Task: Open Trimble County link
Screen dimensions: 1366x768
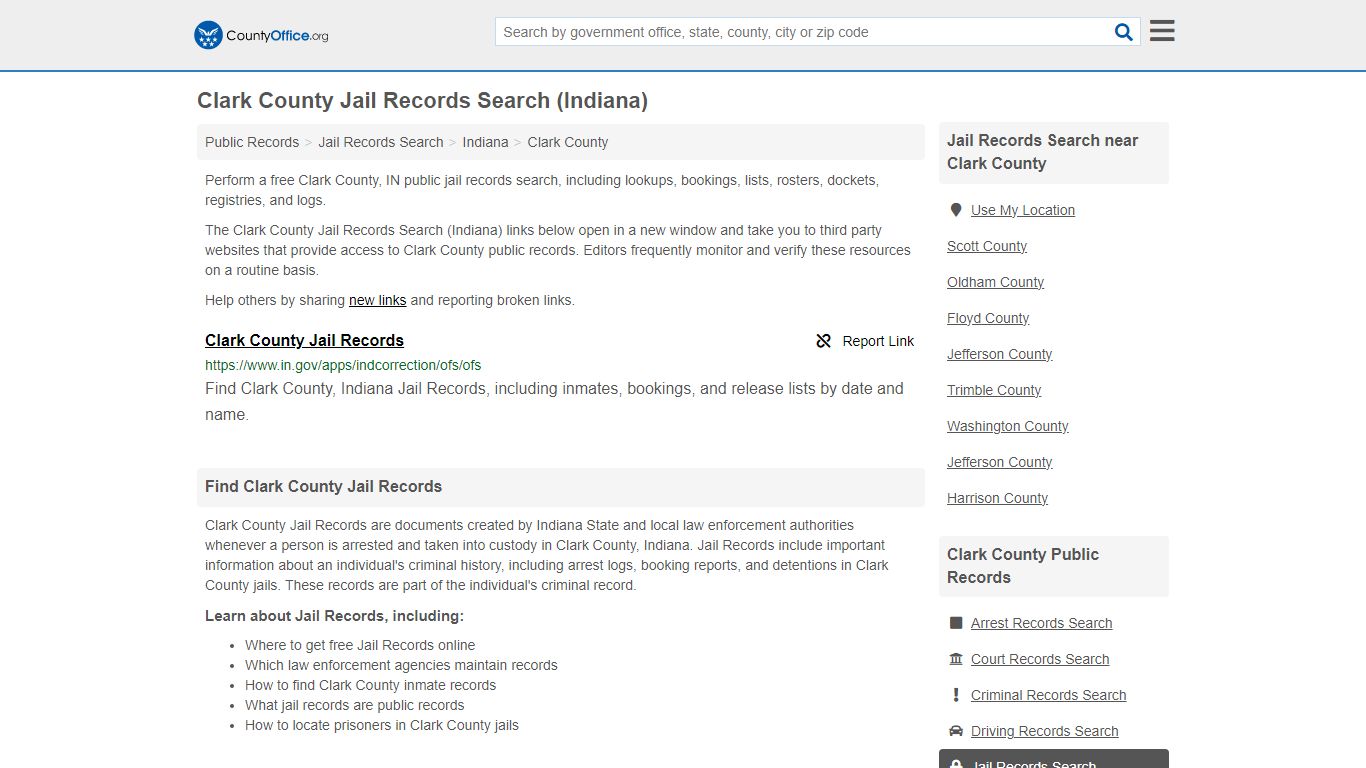Action: [994, 390]
